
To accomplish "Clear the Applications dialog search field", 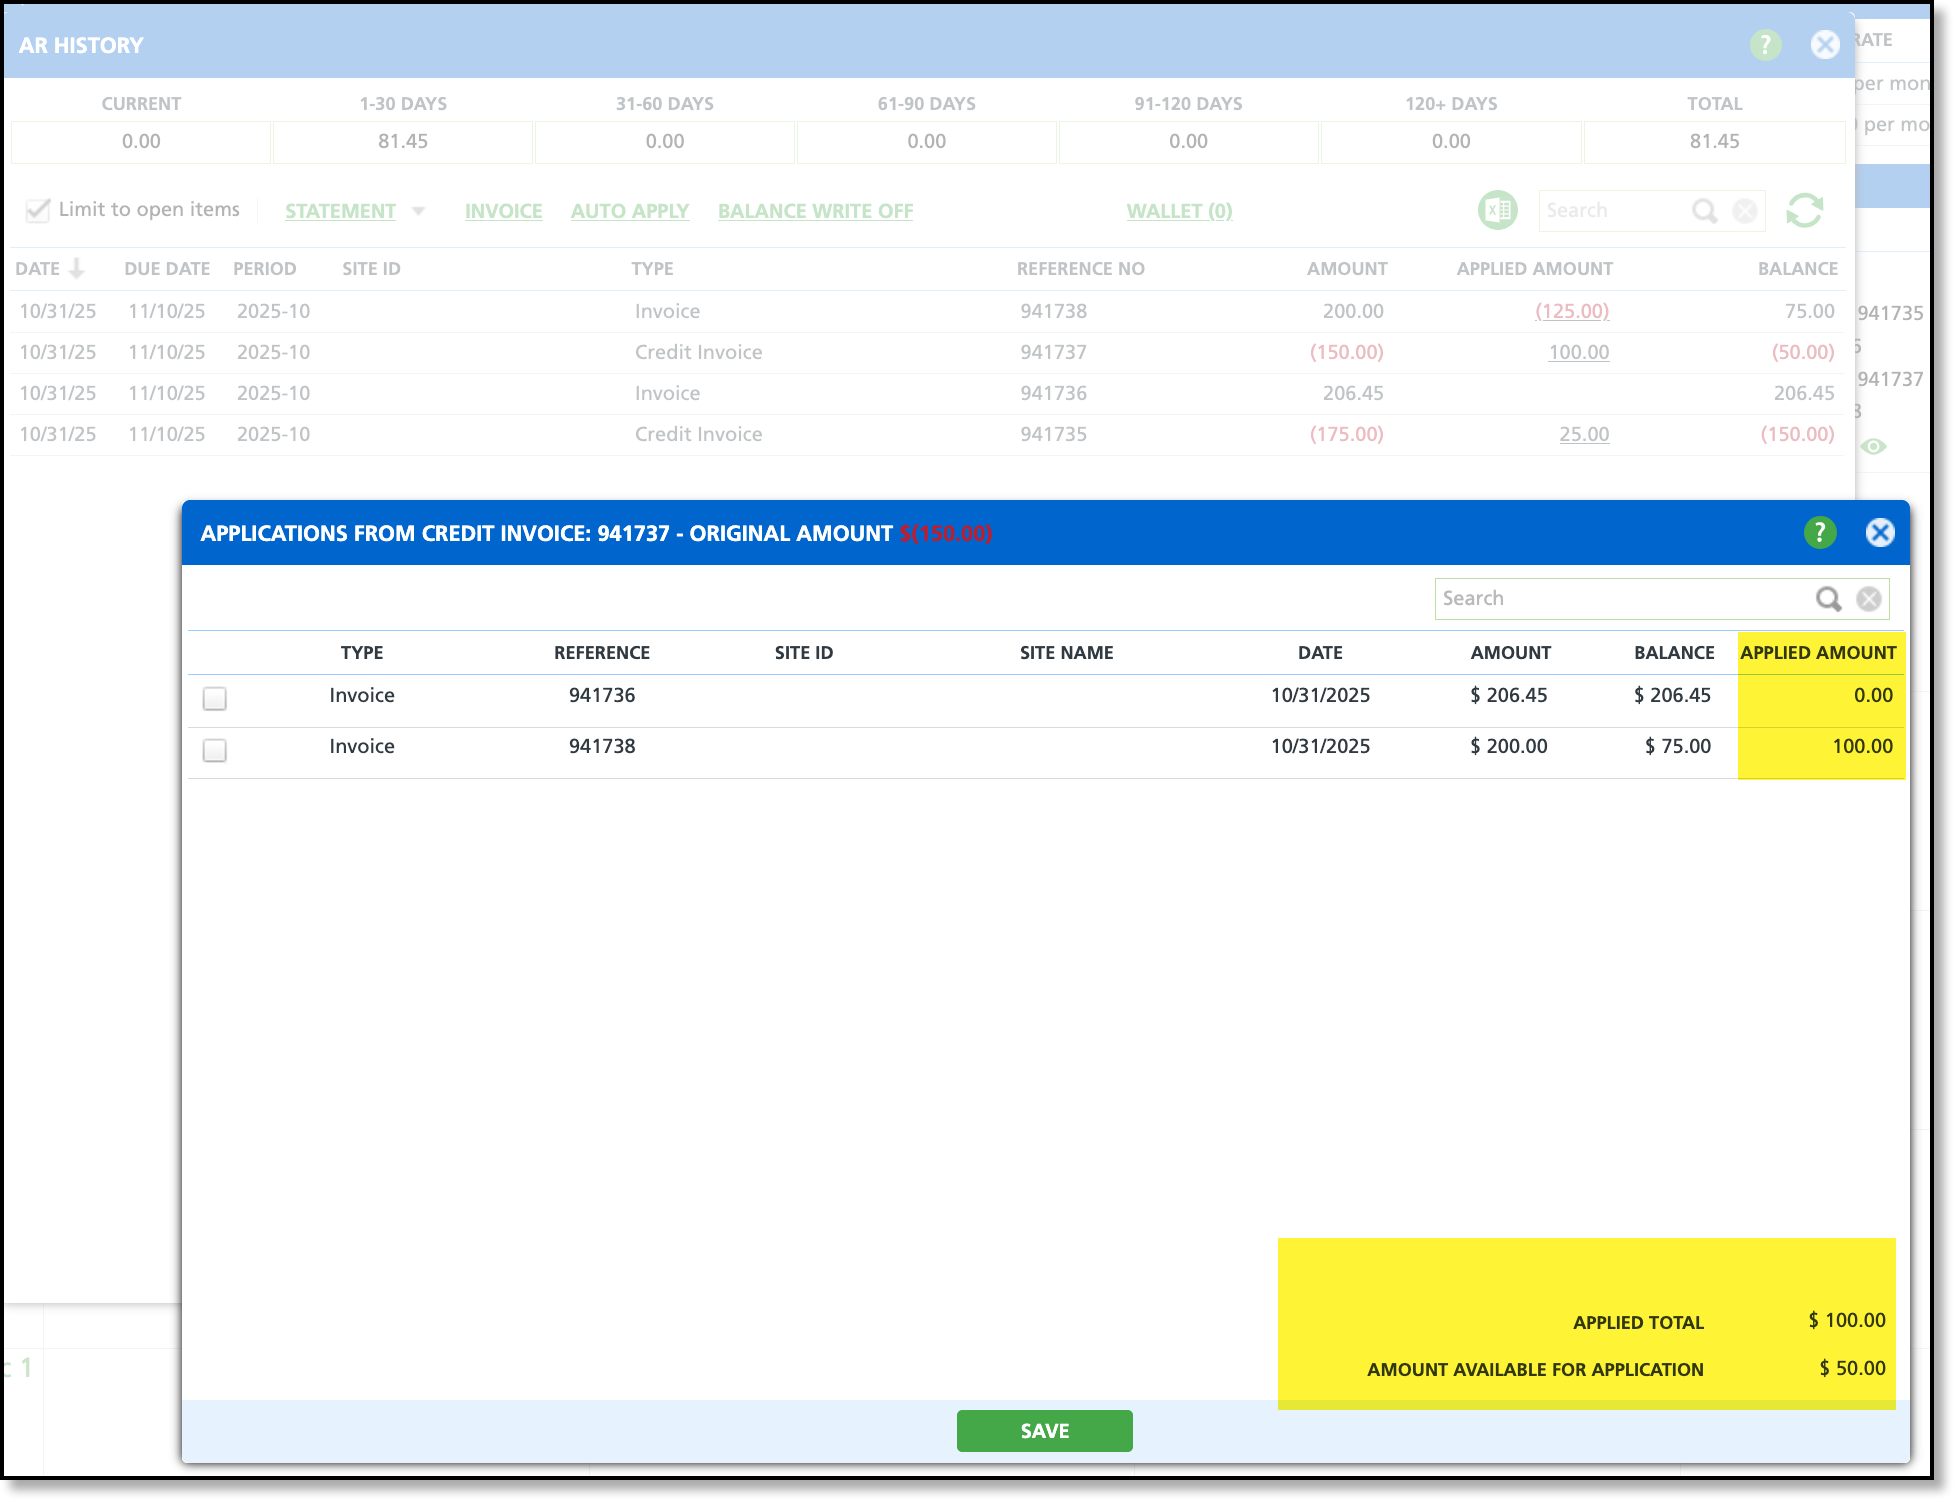I will [1868, 599].
